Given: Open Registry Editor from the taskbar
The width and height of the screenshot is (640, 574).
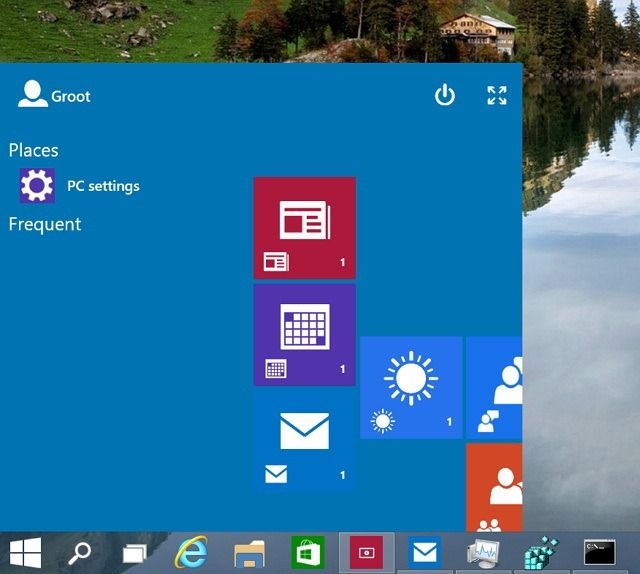Looking at the screenshot, I should coord(541,552).
